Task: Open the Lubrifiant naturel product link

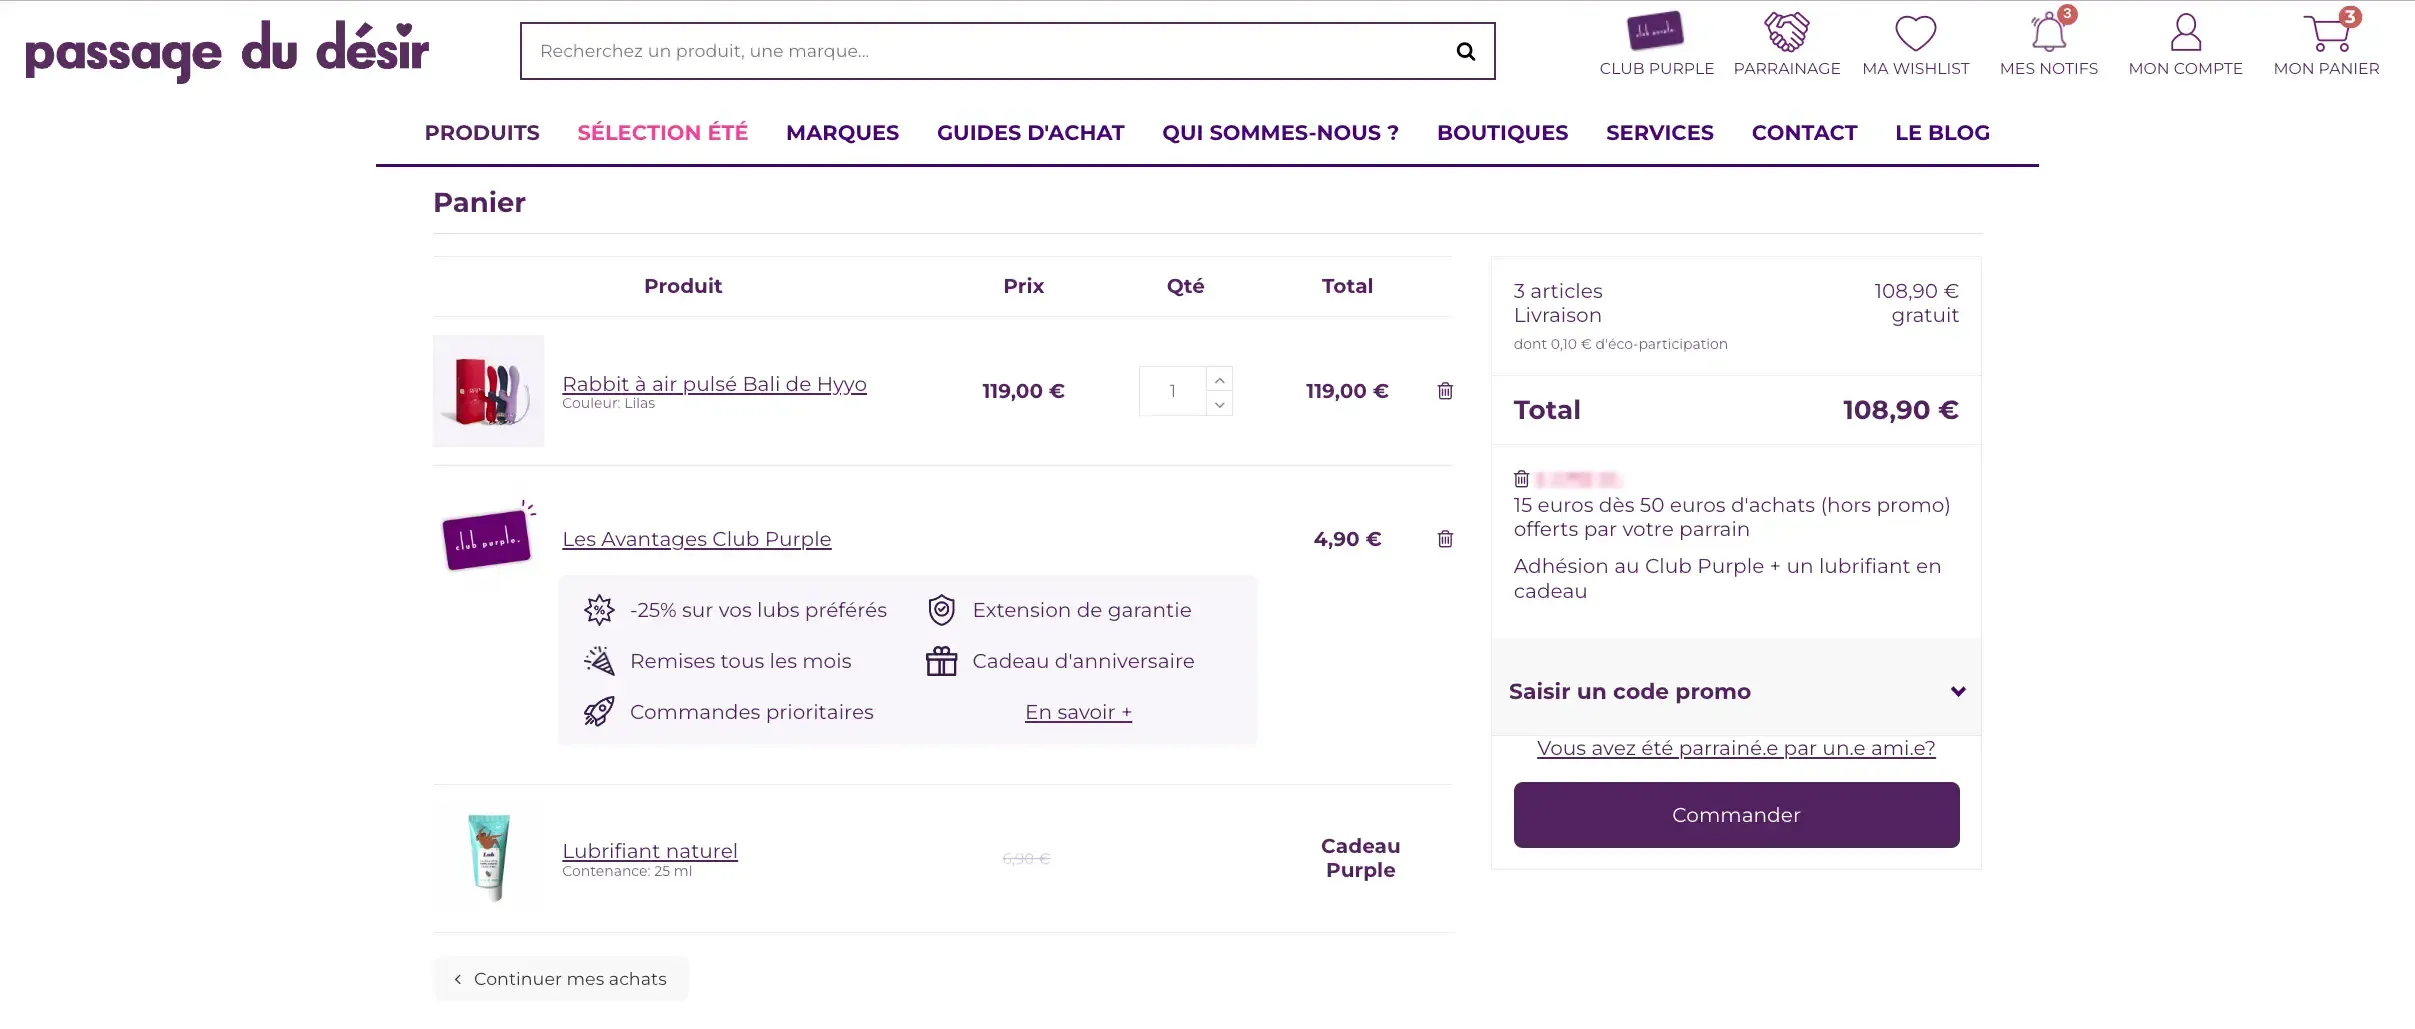Action: 650,851
